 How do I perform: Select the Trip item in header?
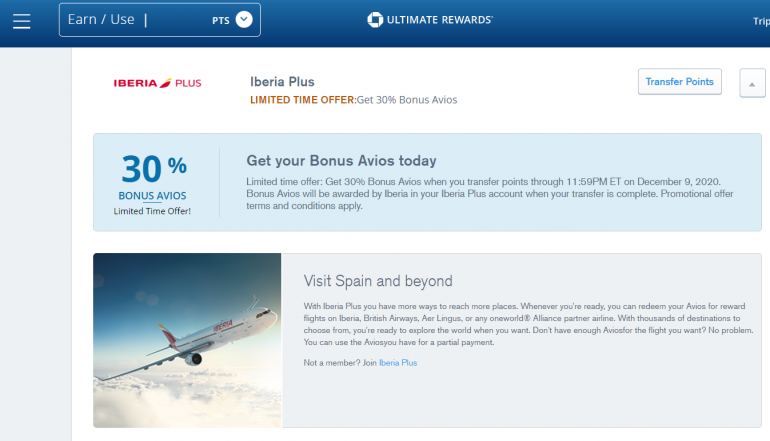click(x=761, y=21)
